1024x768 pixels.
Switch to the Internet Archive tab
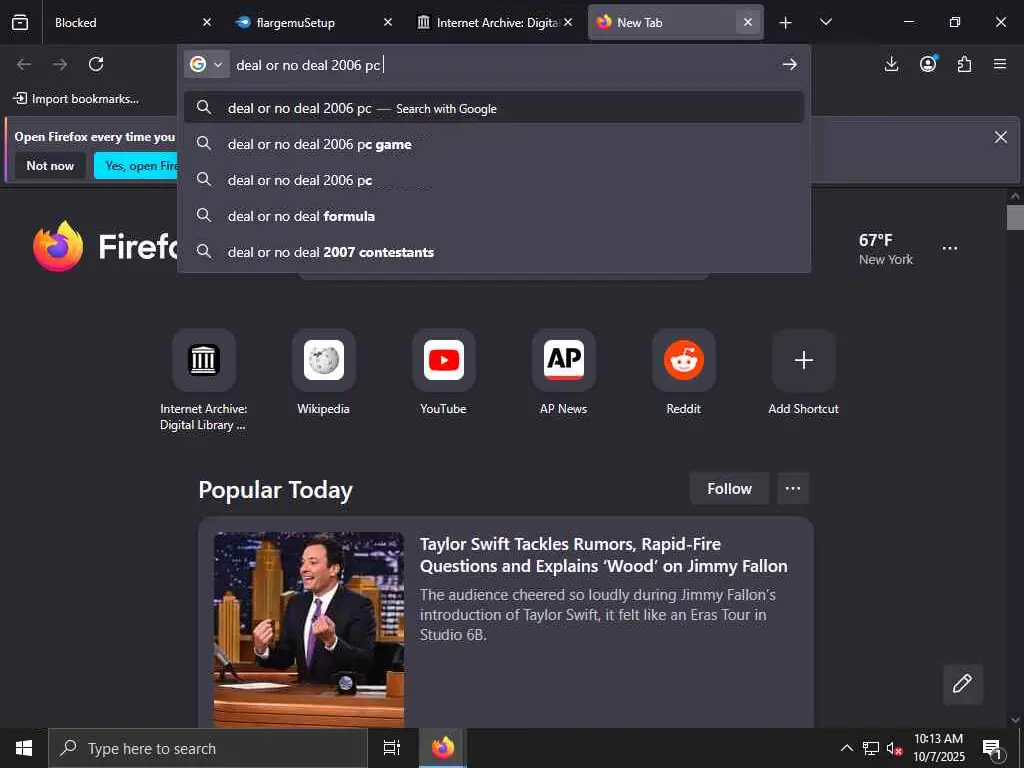coord(496,22)
